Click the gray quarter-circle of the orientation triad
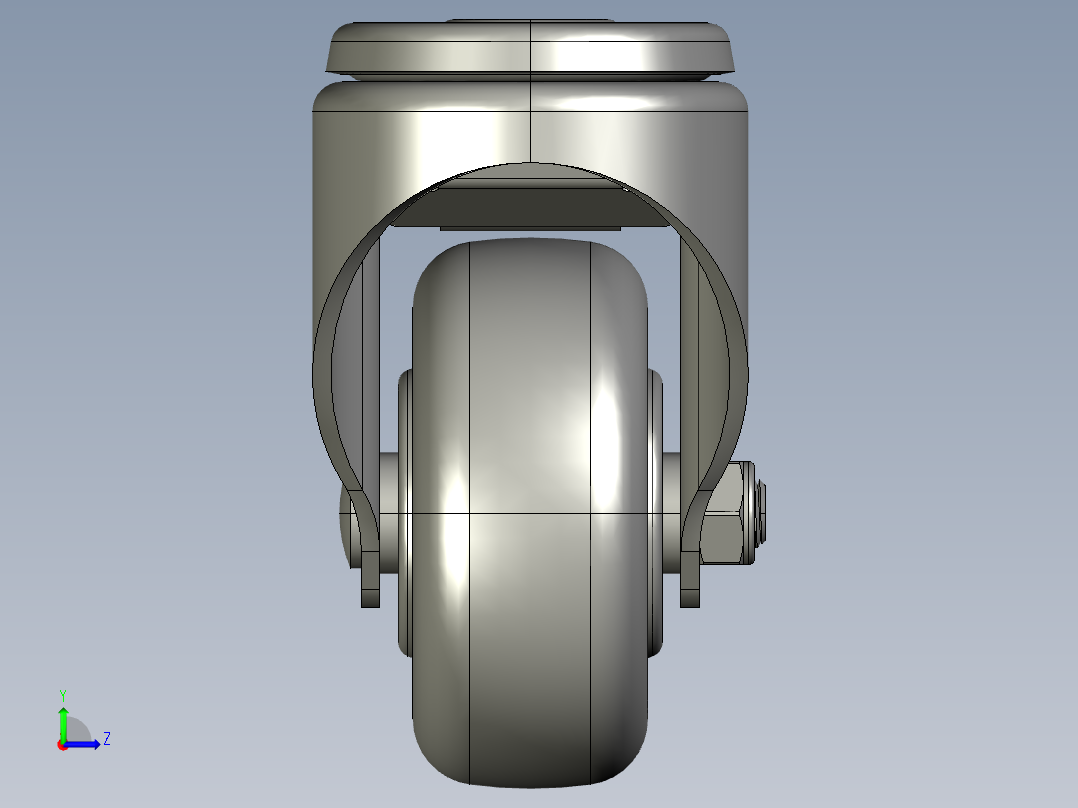This screenshot has width=1078, height=808. tap(79, 729)
